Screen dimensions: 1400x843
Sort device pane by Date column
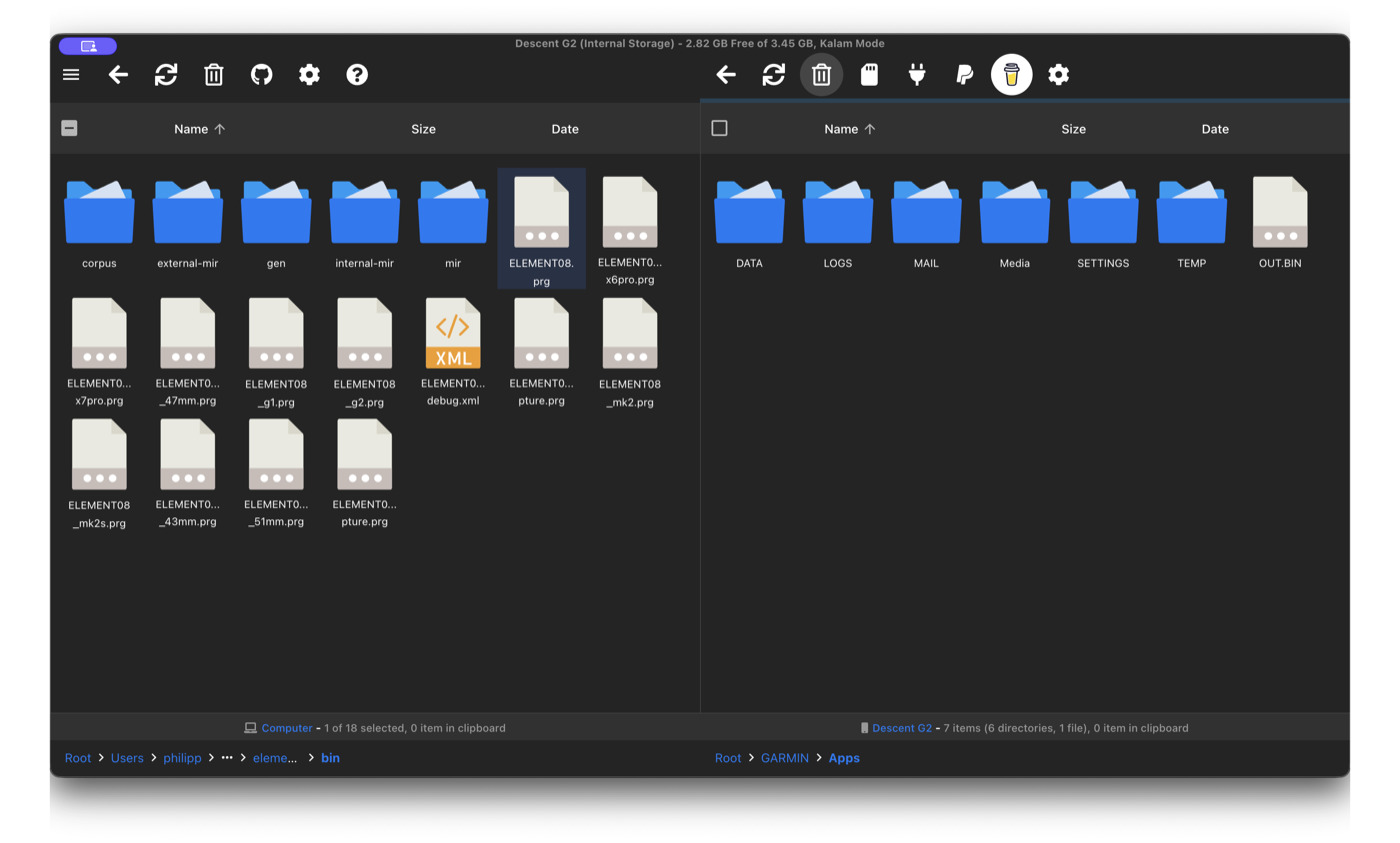1215,129
